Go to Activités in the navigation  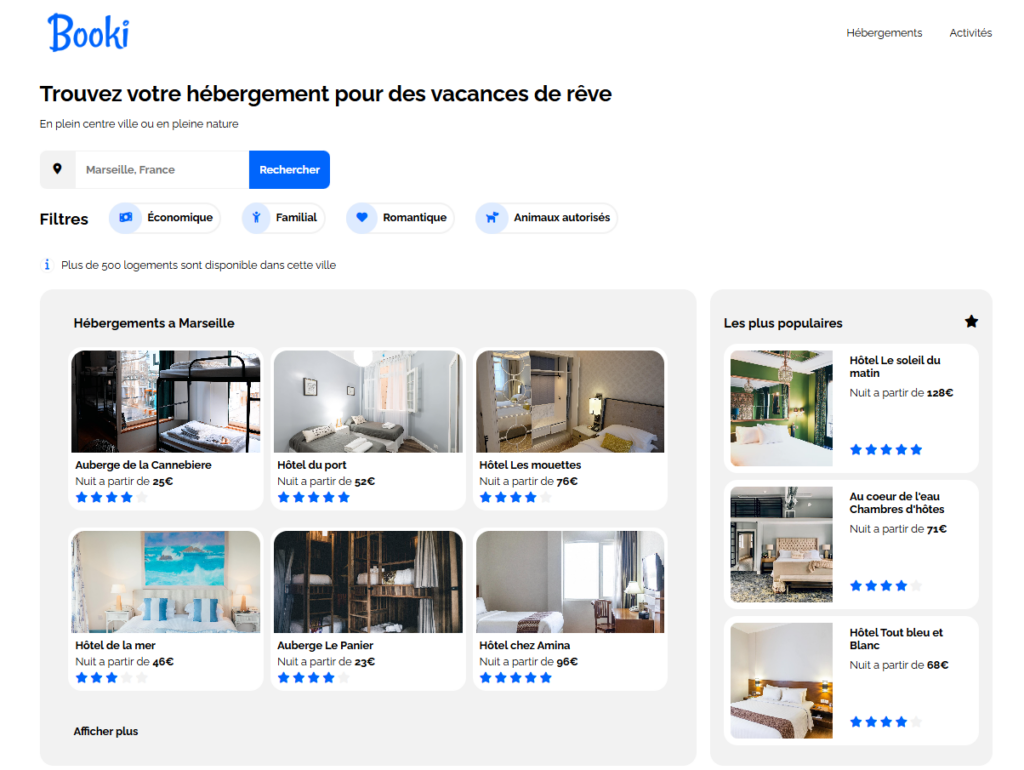pos(970,33)
